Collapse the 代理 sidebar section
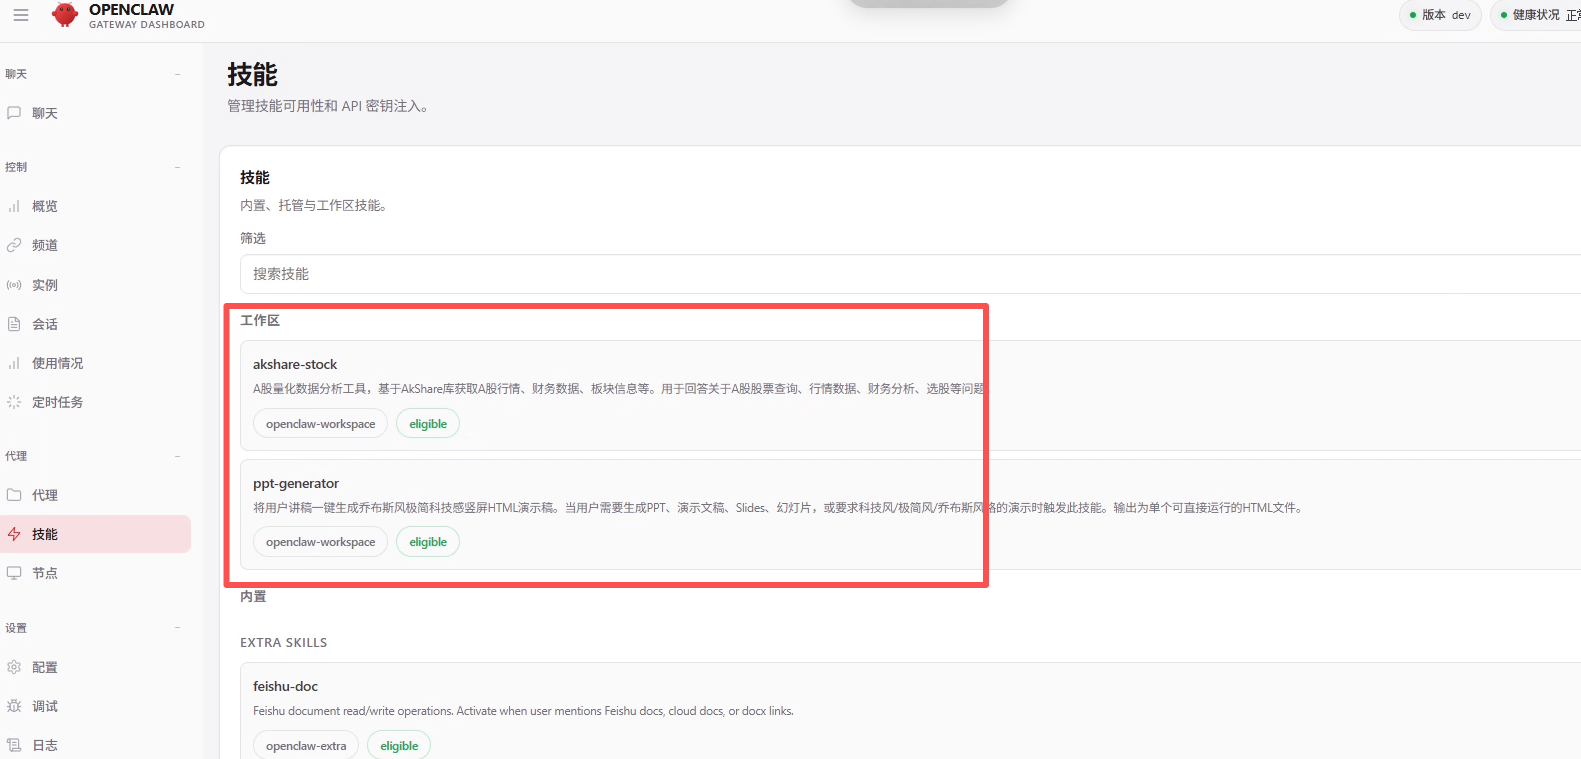The width and height of the screenshot is (1581, 759). [178, 456]
